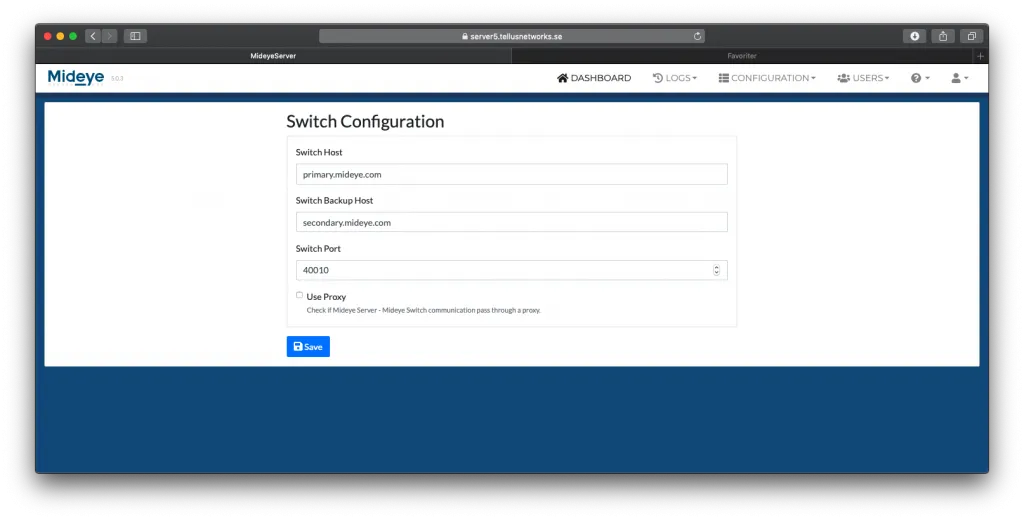Maximize the window with the green button
Image resolution: width=1024 pixels, height=520 pixels.
[x=73, y=36]
